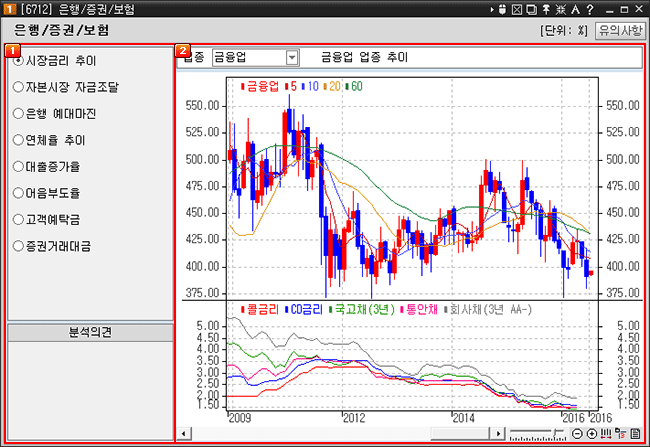Click the chart zoom slider handle

pos(556,433)
